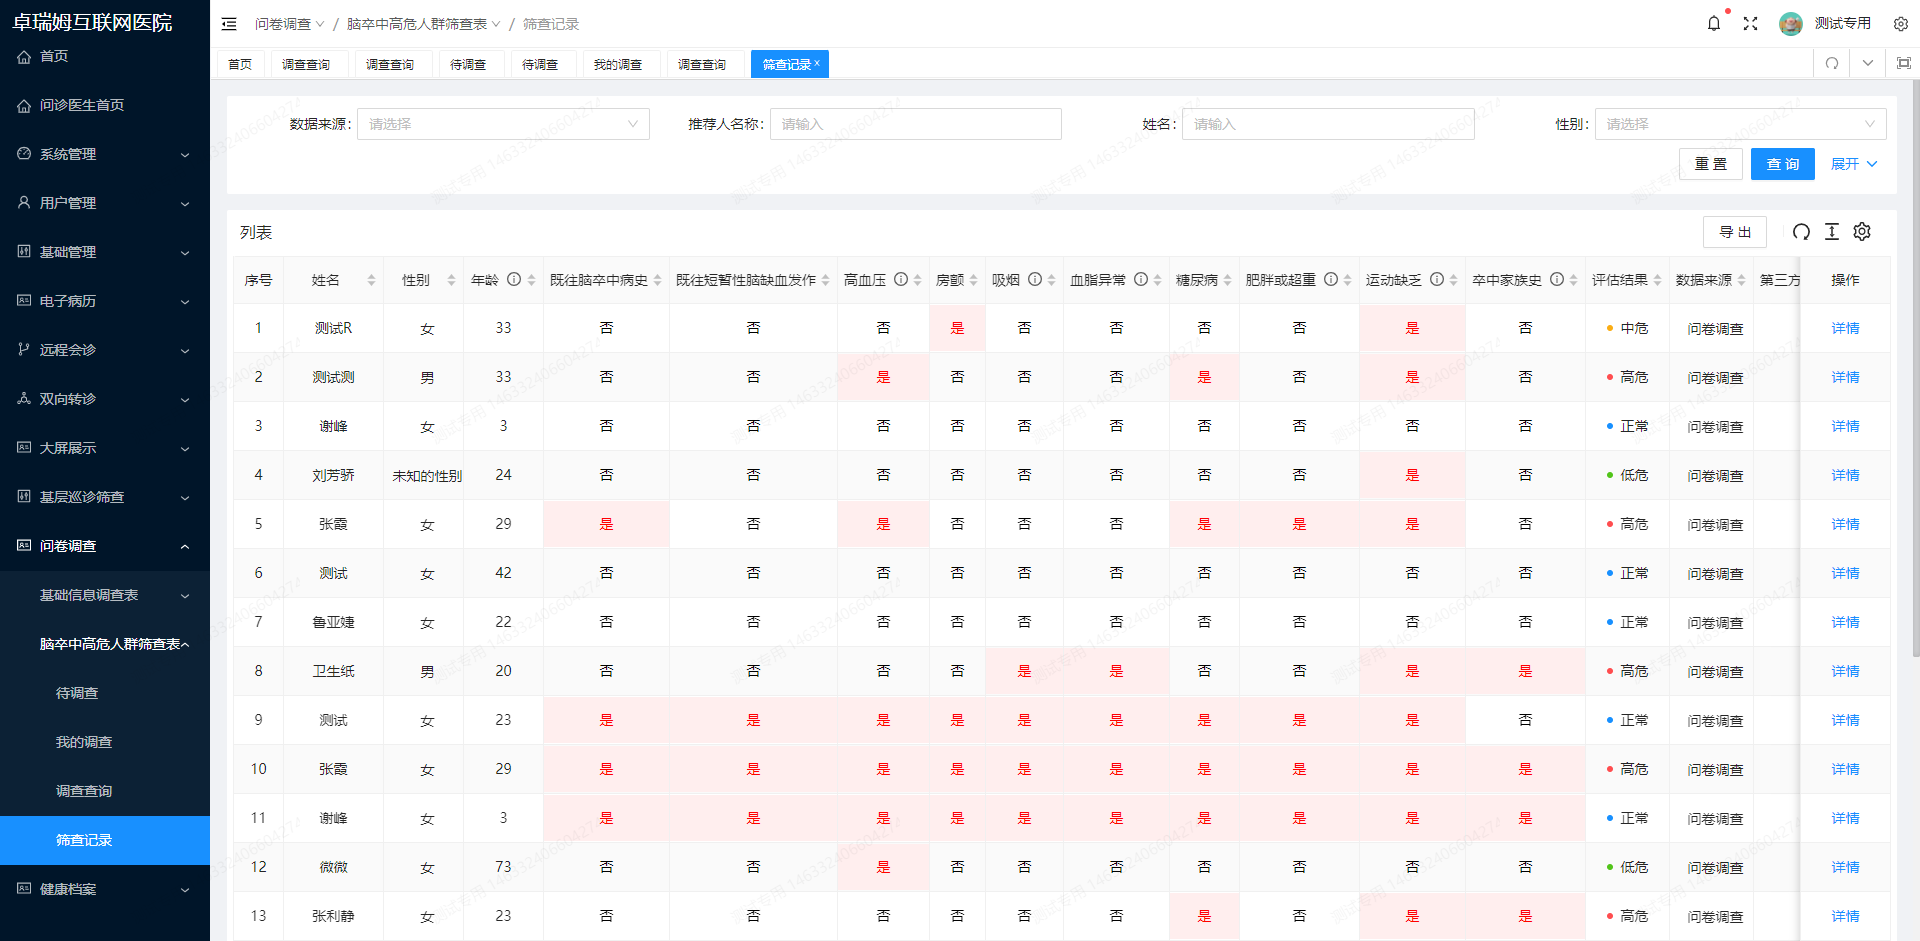This screenshot has height=941, width=1920.
Task: Expand 系统管理 sidebar menu
Action: point(105,154)
